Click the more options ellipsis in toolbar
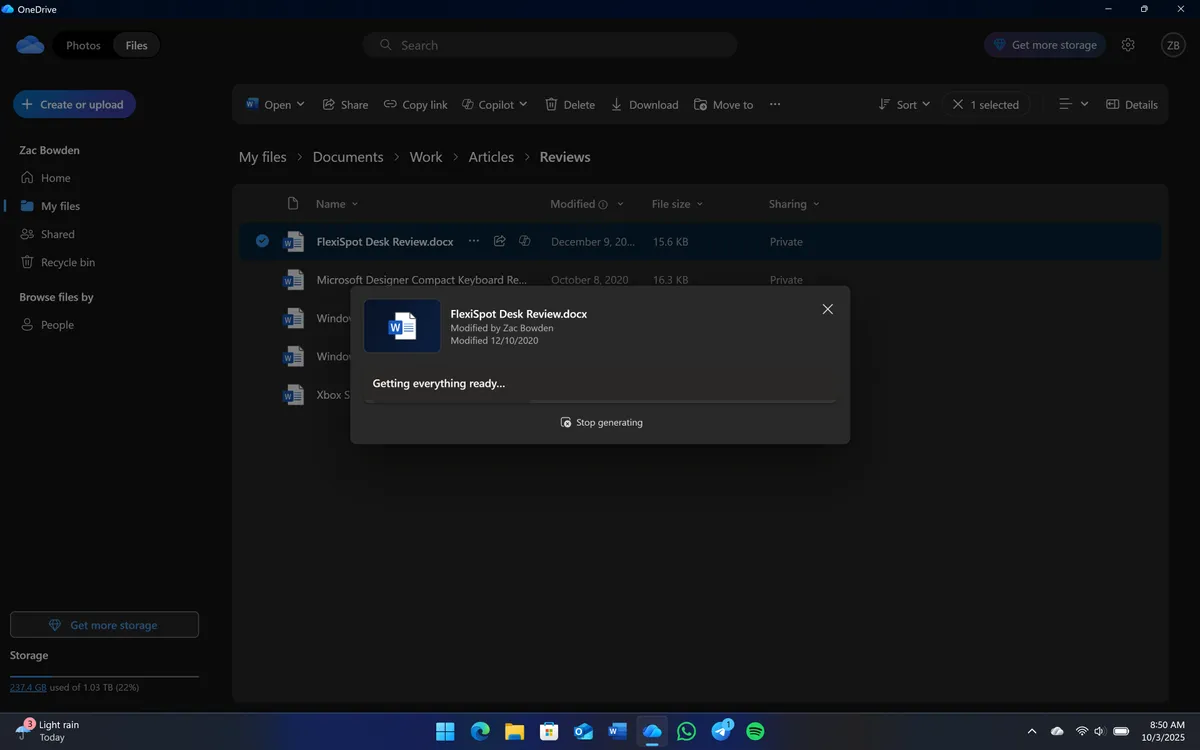This screenshot has height=750, width=1200. [775, 105]
